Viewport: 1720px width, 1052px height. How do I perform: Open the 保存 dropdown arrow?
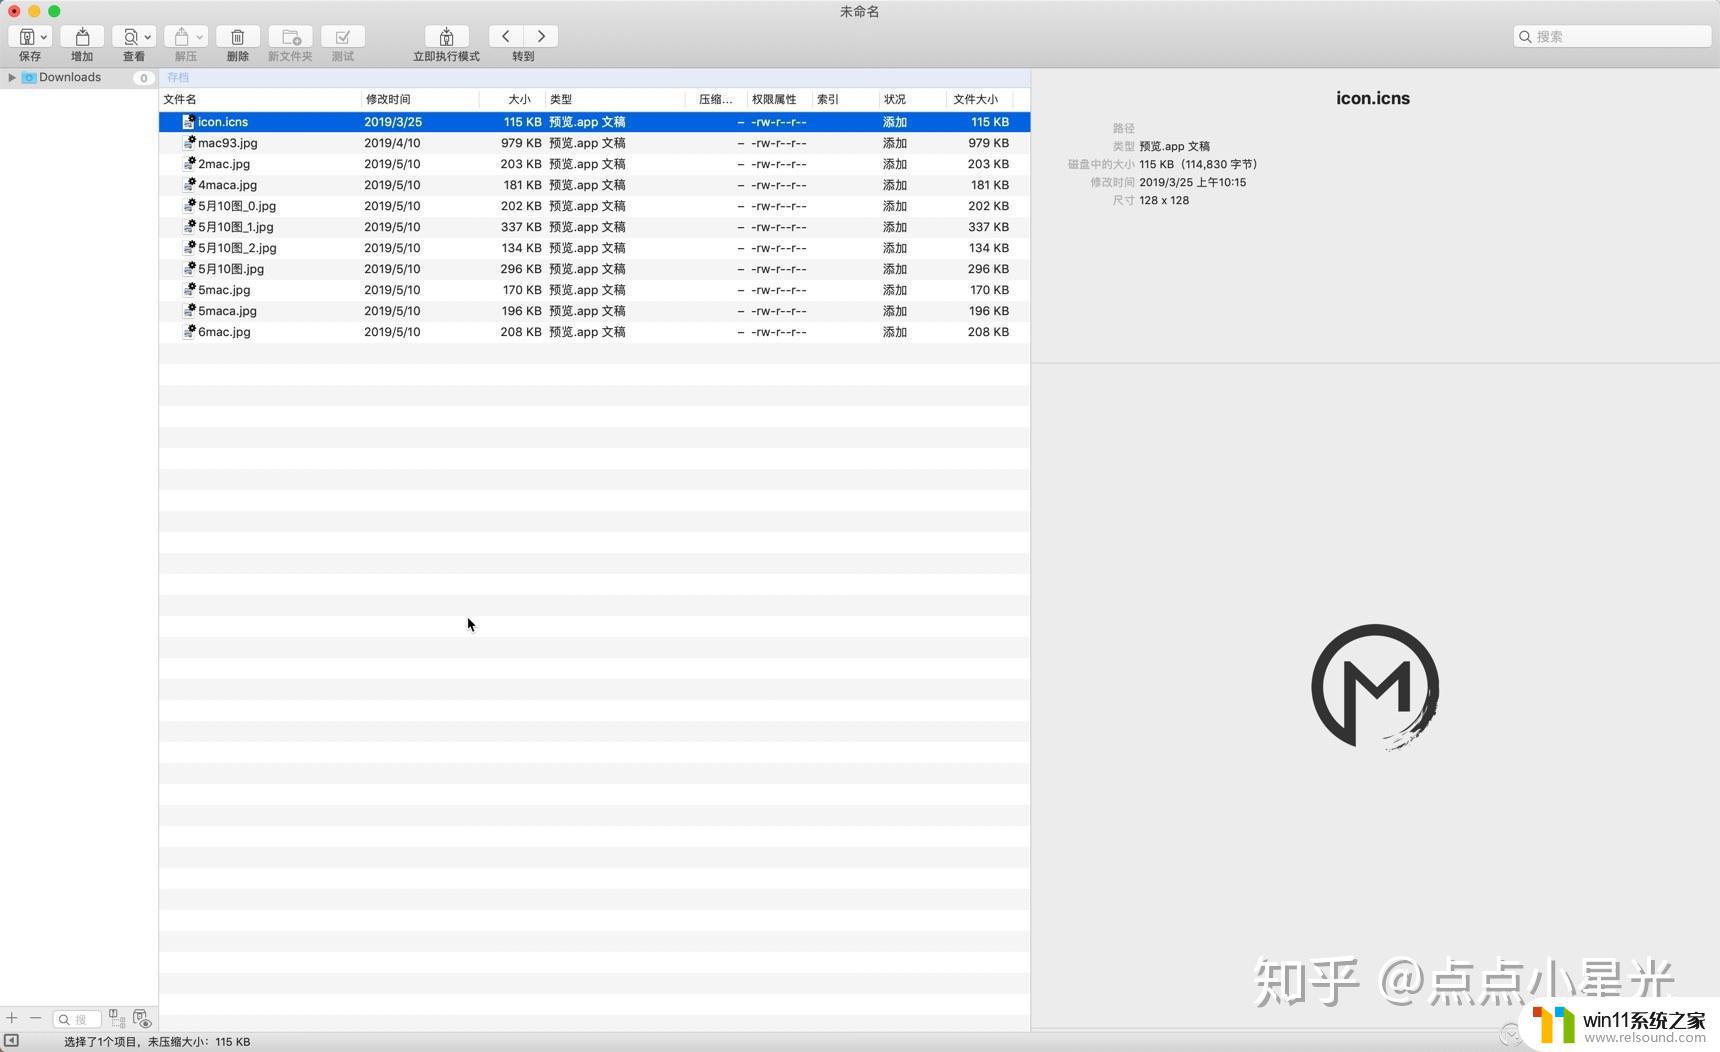[x=44, y=38]
